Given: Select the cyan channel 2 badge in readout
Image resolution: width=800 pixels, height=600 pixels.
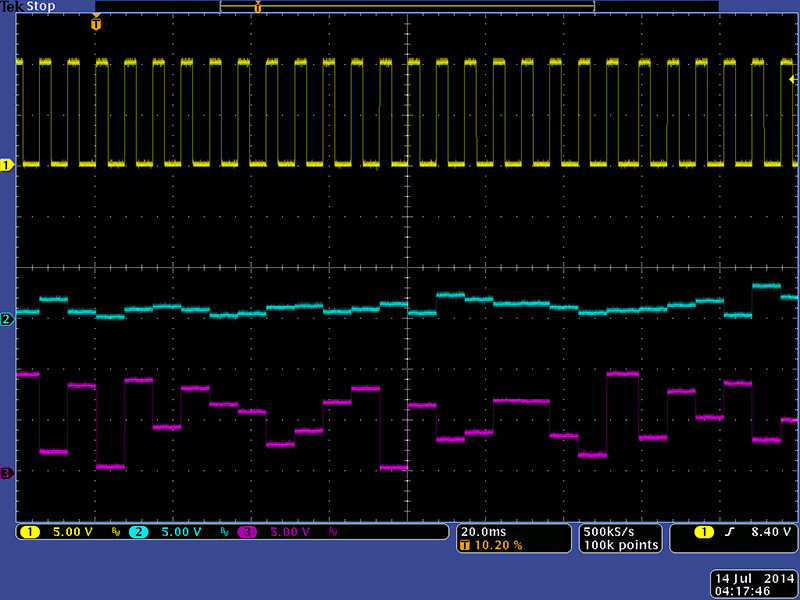Looking at the screenshot, I should coord(138,532).
